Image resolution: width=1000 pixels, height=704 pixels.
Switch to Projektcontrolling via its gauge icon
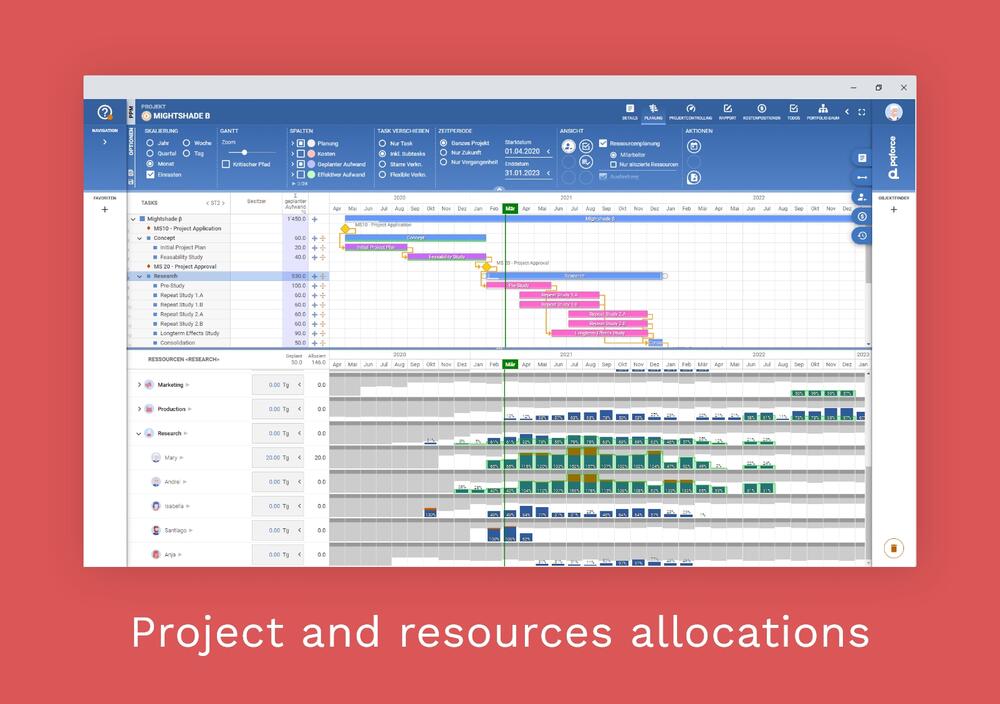pyautogui.click(x=691, y=108)
